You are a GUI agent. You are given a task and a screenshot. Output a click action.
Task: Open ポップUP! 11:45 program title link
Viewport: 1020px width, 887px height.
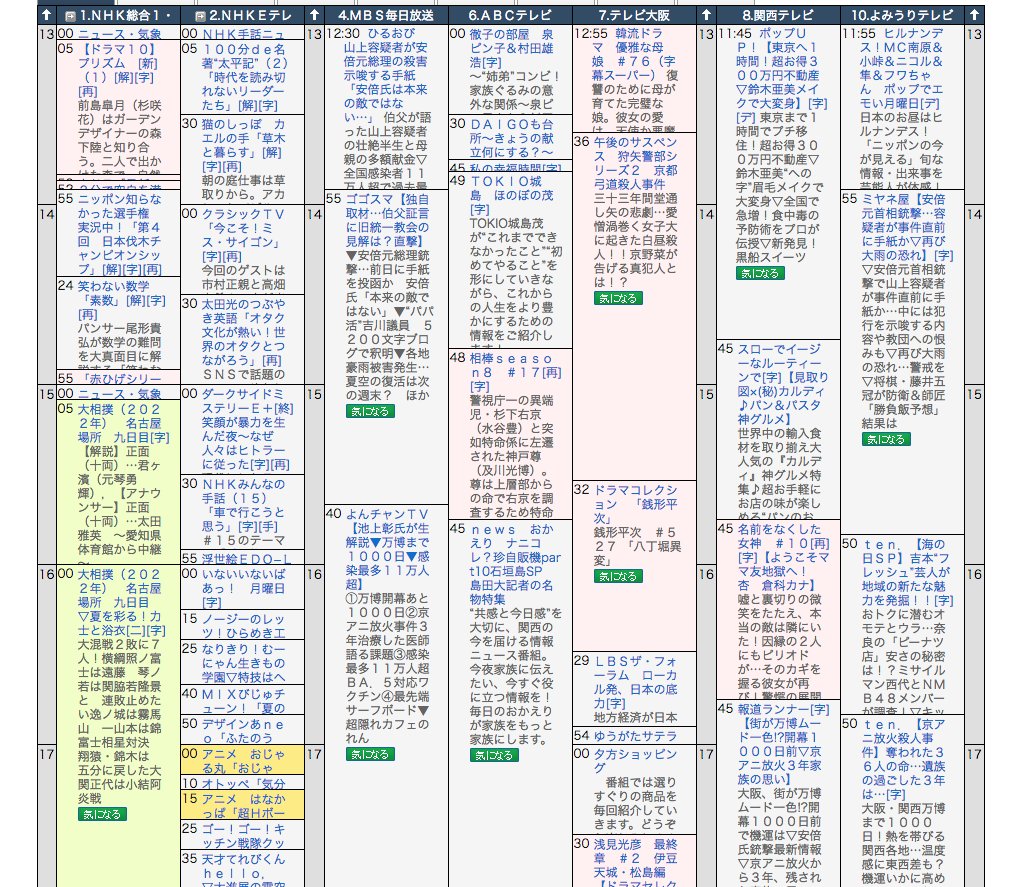(x=782, y=75)
